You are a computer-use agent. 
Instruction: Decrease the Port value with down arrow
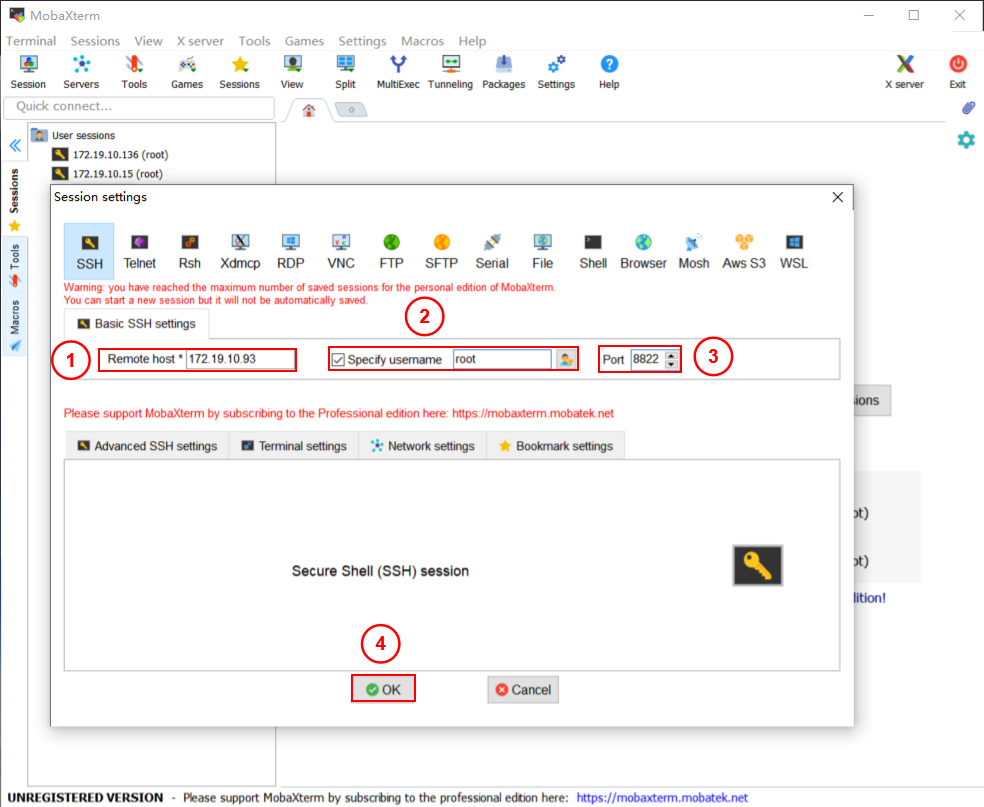coord(671,364)
